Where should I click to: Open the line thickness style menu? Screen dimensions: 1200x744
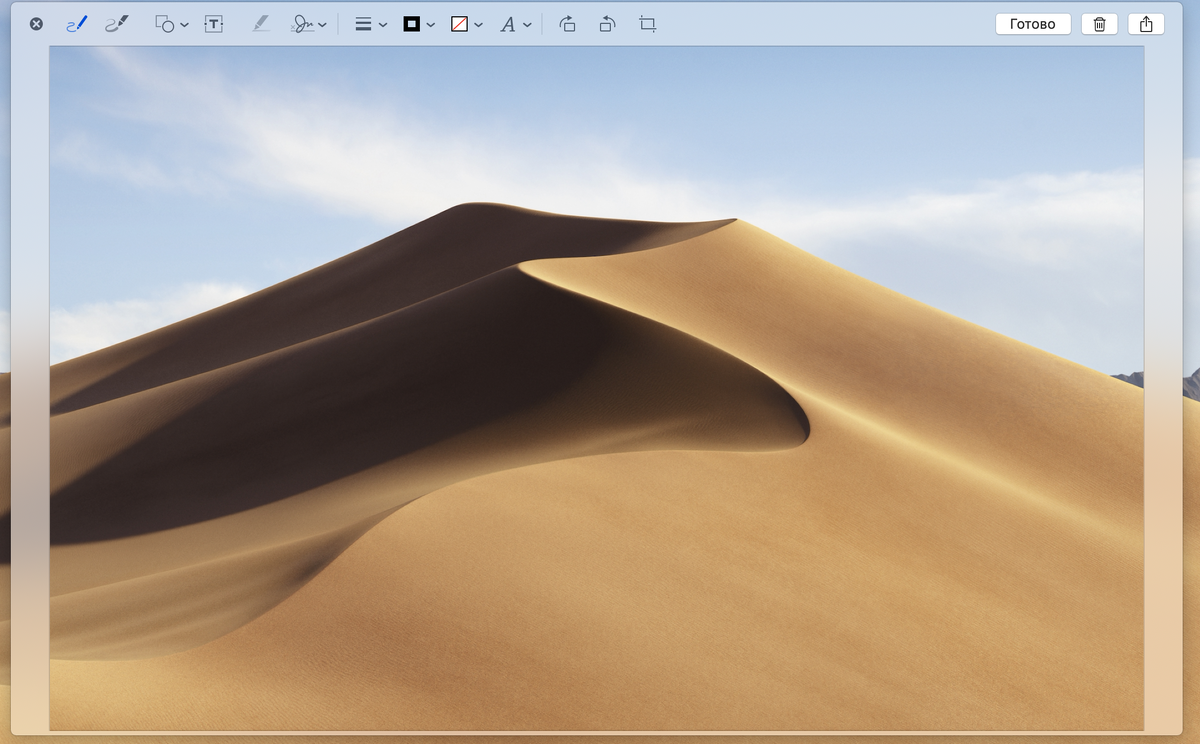pos(371,24)
